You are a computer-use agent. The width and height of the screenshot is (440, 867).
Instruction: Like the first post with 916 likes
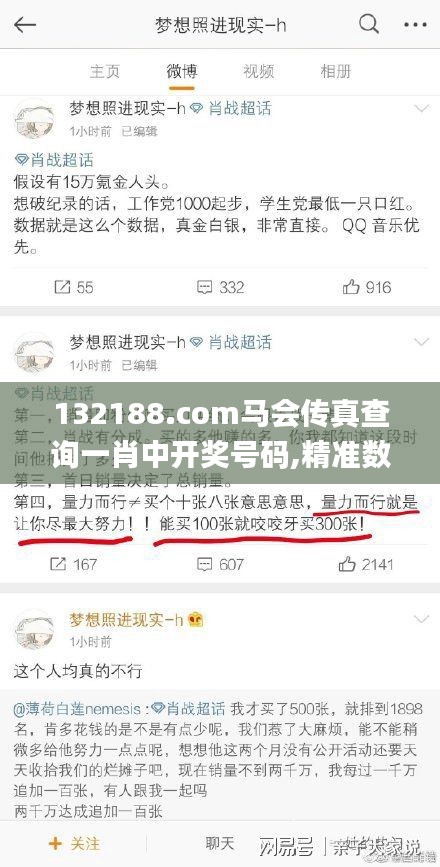tap(366, 287)
